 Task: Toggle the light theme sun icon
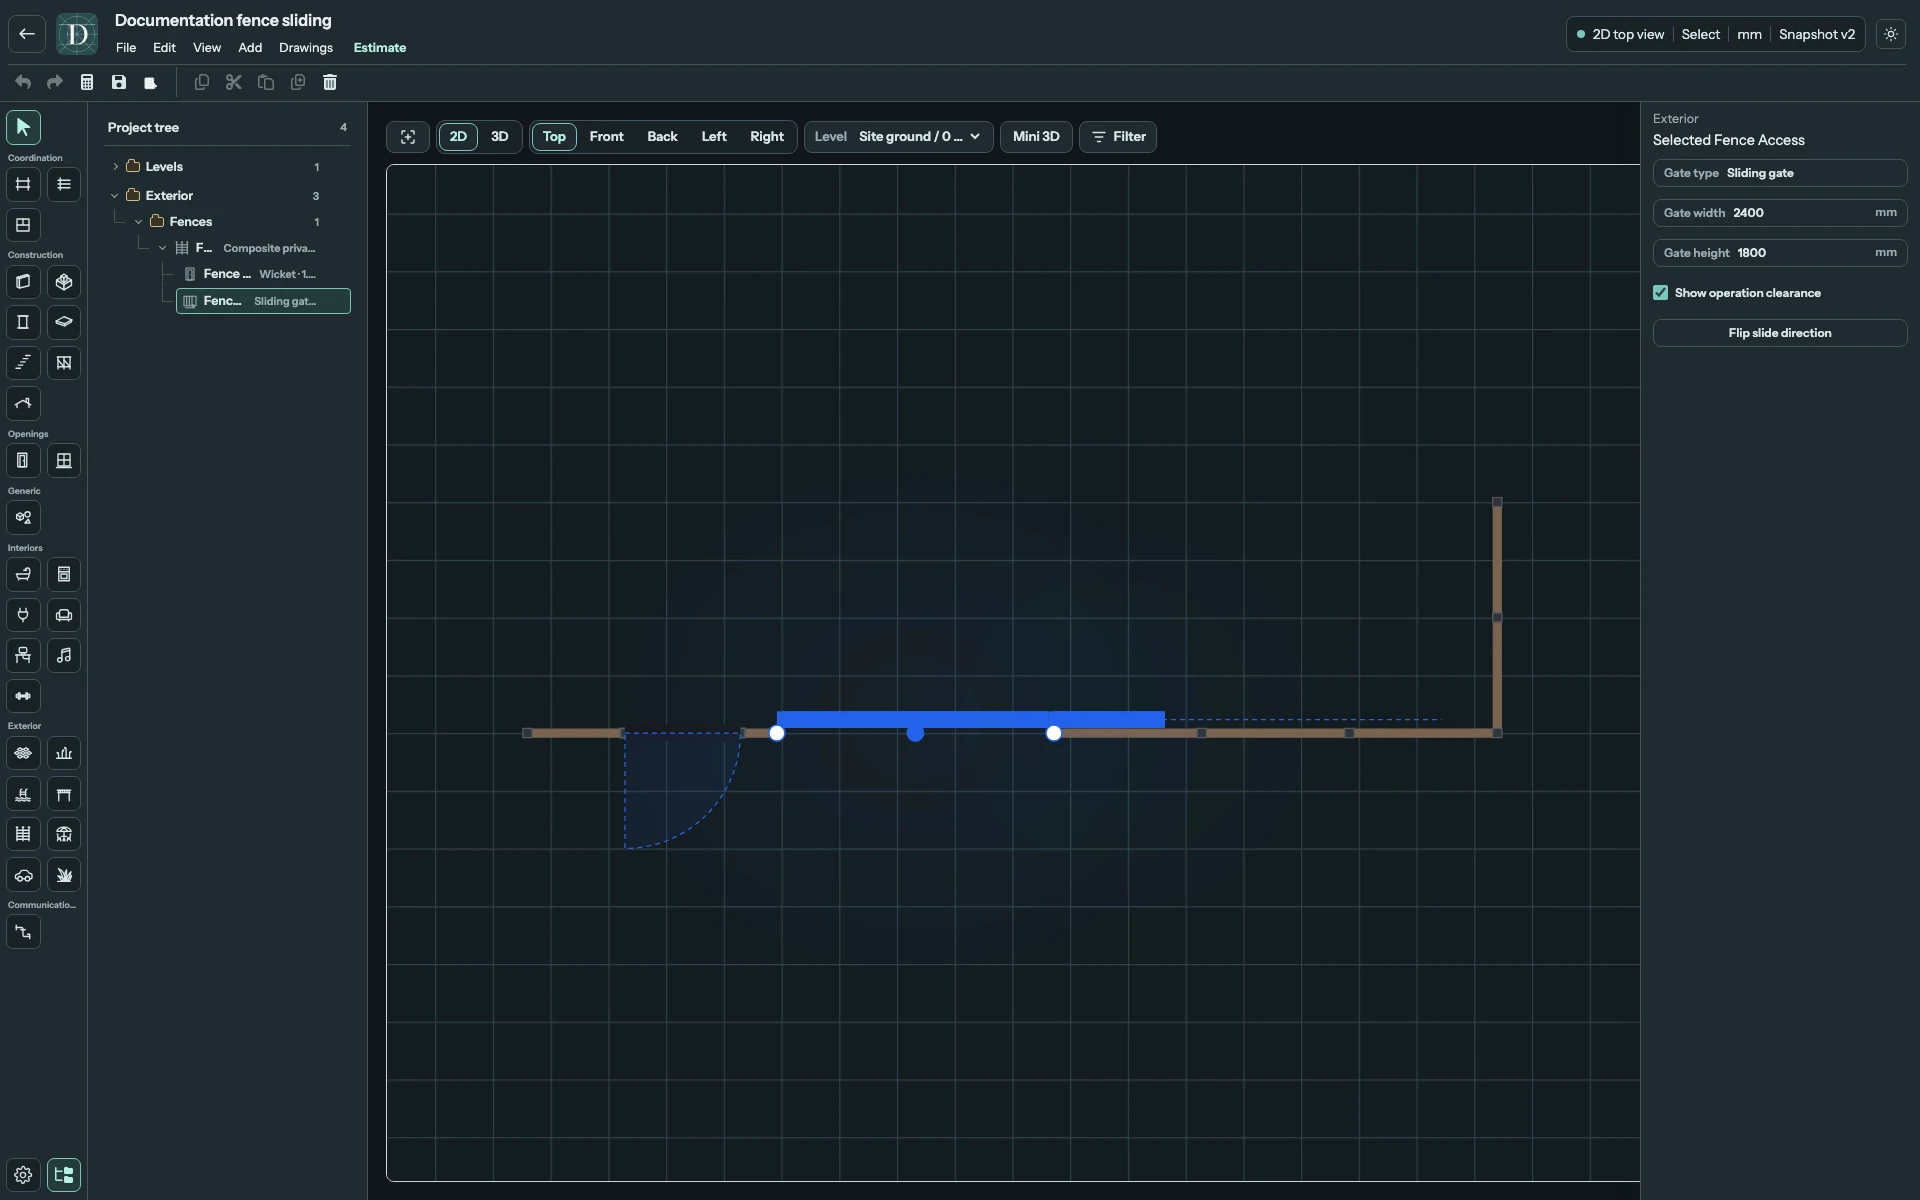(x=1891, y=34)
